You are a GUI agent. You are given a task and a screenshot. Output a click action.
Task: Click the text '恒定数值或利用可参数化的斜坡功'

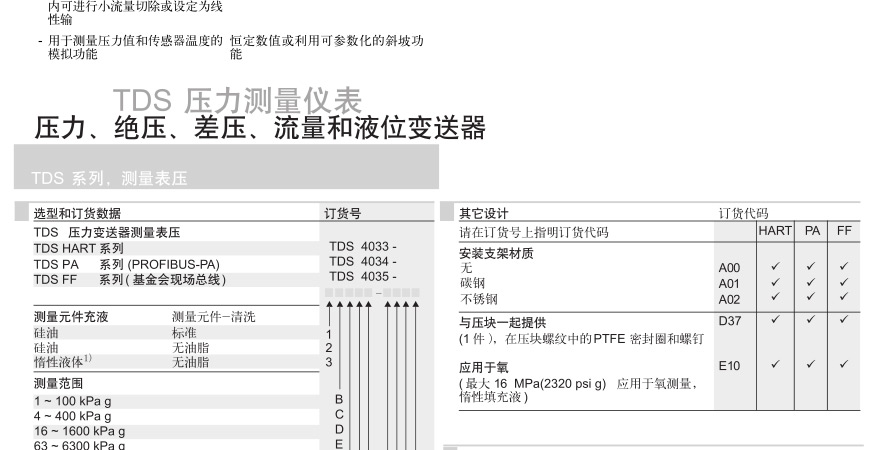[327, 41]
